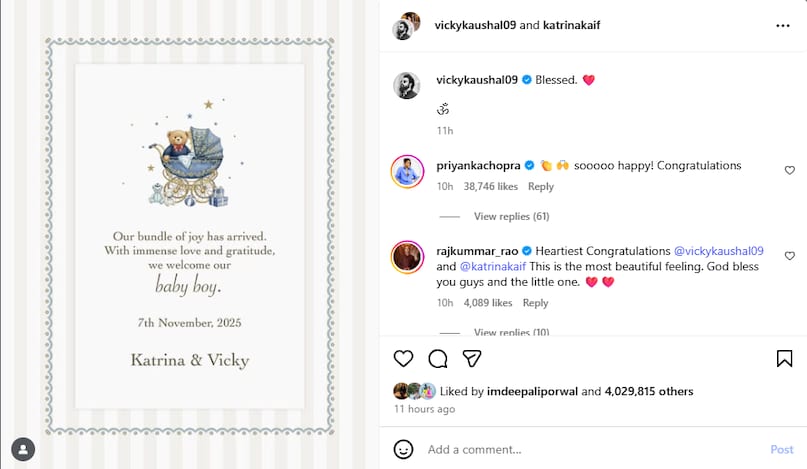Open emoji picker in comment box
Screen dimensions: 807x469
[x=404, y=449]
